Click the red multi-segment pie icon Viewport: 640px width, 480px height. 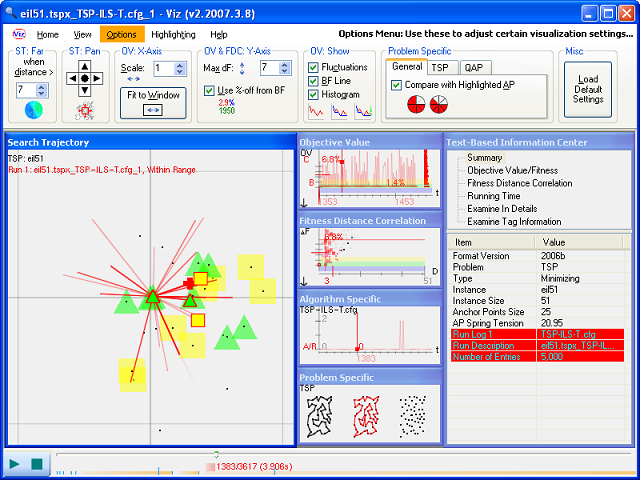pos(439,105)
